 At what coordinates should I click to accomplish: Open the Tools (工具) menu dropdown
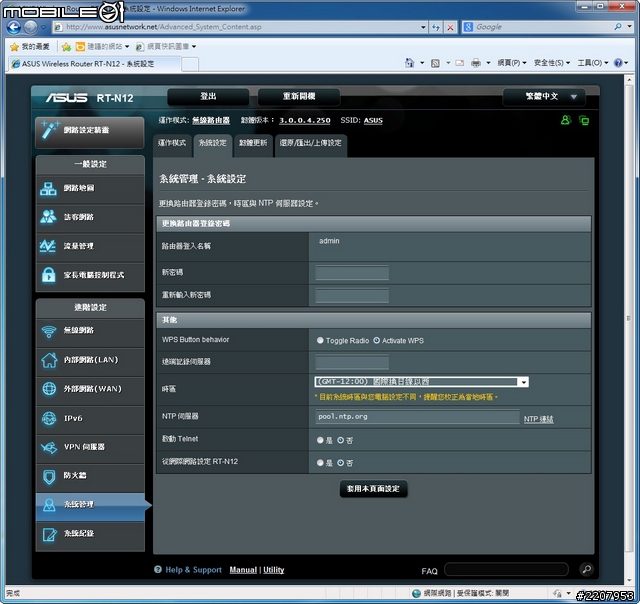(x=593, y=63)
